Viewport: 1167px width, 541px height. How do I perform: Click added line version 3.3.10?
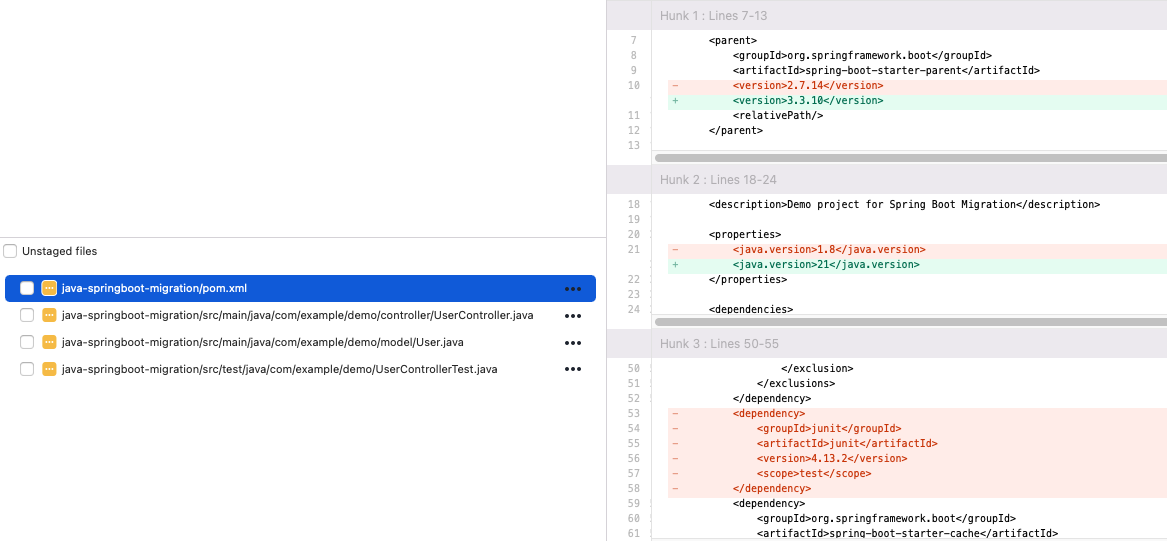click(x=917, y=100)
